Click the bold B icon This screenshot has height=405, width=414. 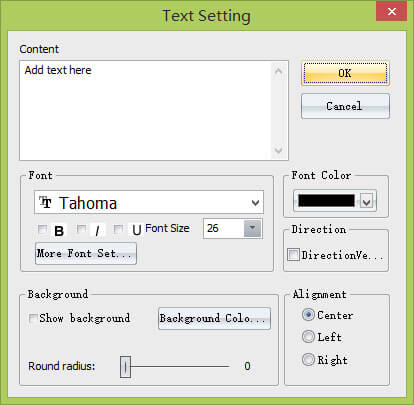coord(59,231)
